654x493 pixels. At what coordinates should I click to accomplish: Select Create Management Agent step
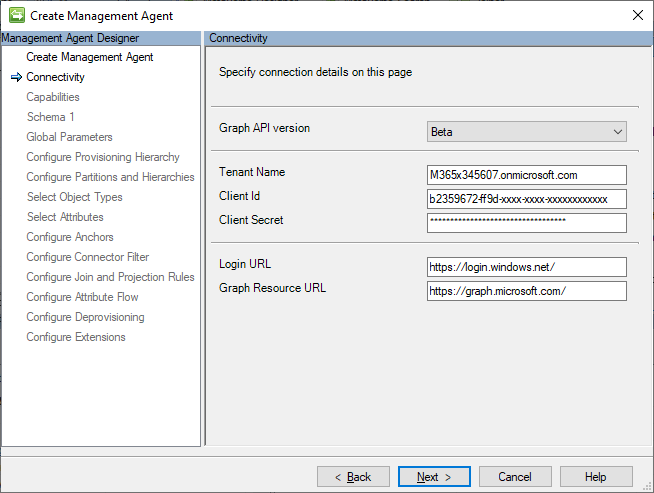coord(90,57)
